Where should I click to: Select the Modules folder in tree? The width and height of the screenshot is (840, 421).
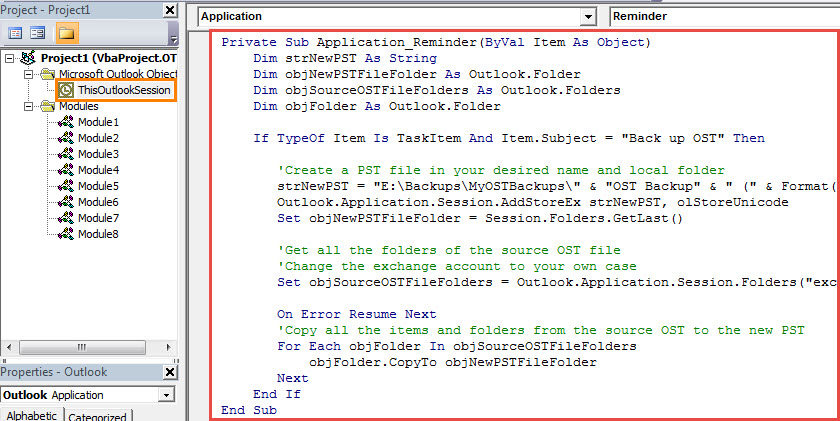79,106
